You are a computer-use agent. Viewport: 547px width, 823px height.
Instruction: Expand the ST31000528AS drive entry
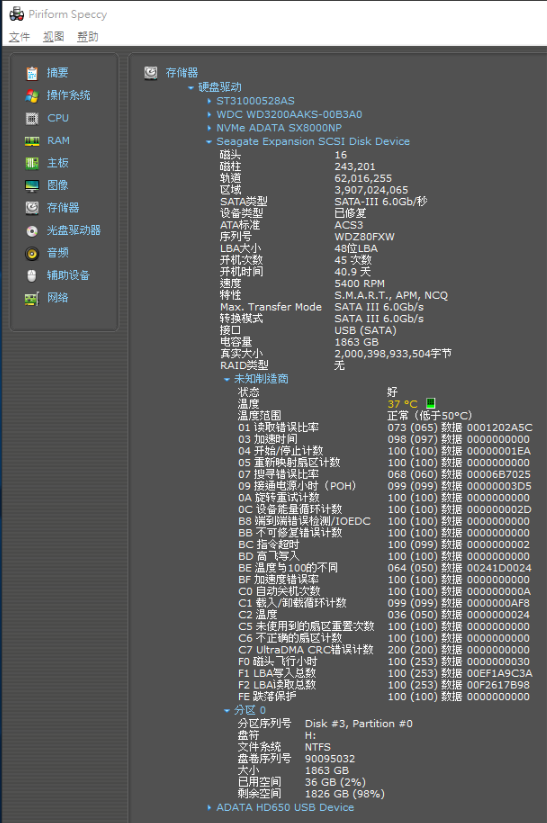click(x=209, y=101)
